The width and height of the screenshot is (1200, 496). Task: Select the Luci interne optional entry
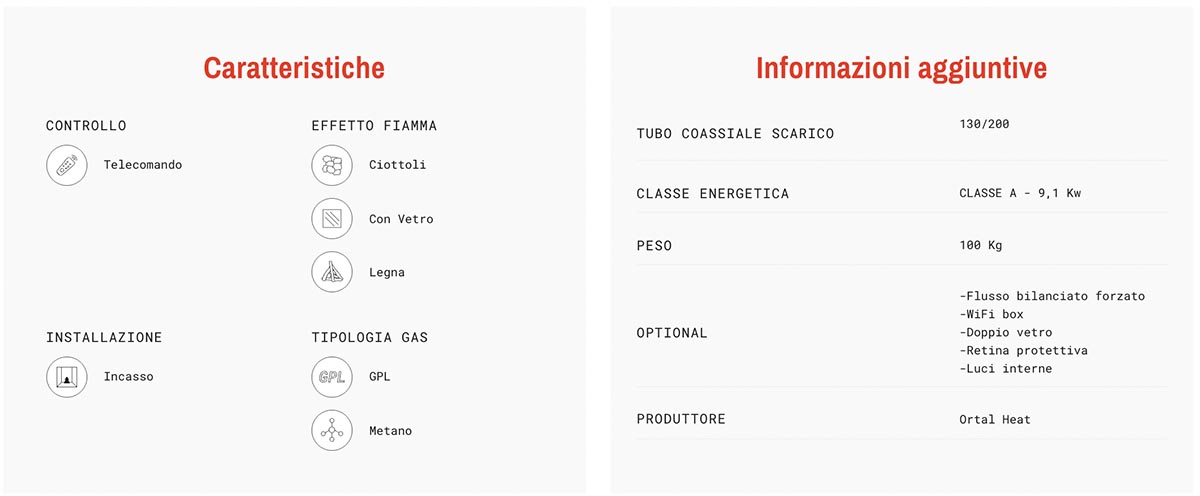1006,369
